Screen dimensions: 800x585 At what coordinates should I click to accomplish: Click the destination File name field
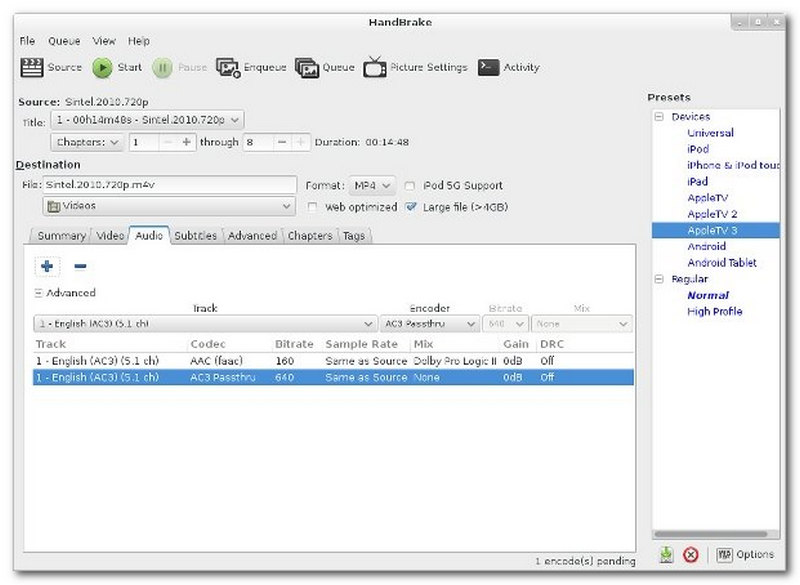[168, 186]
